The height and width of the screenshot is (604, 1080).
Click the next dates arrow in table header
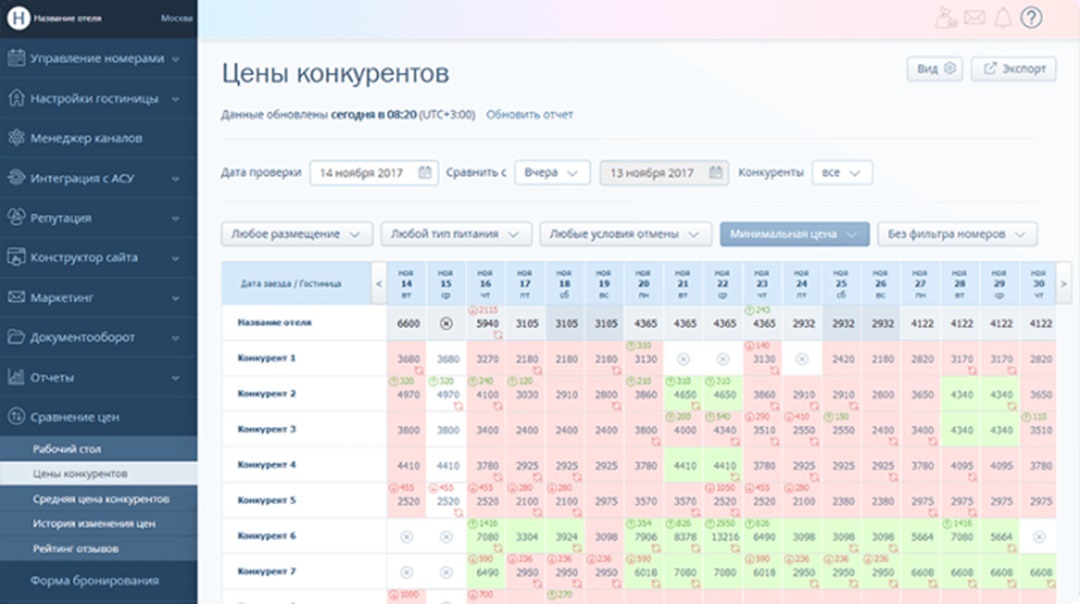pyautogui.click(x=1062, y=283)
